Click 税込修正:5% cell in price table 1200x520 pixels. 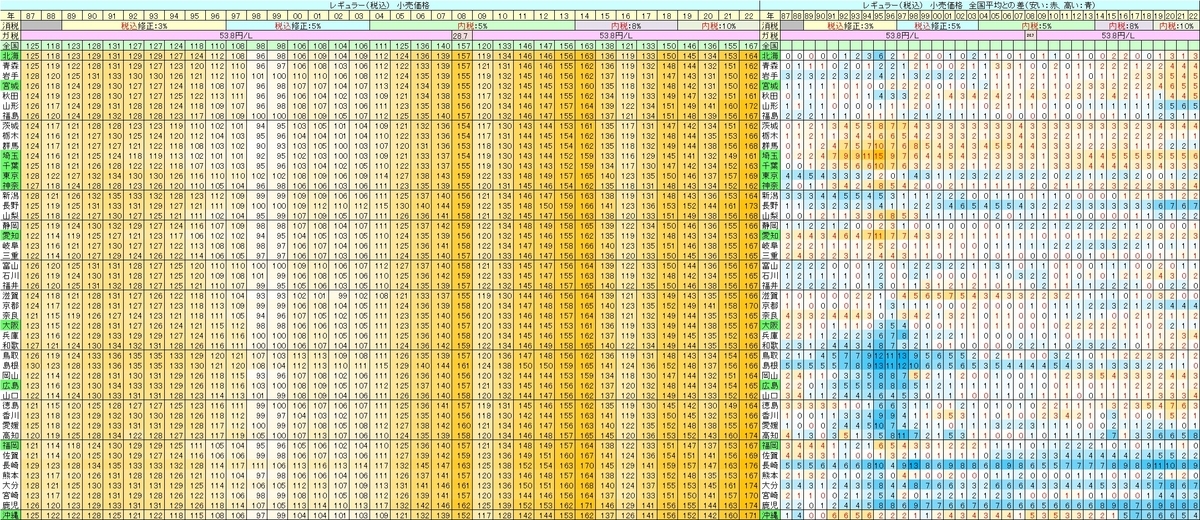297,25
